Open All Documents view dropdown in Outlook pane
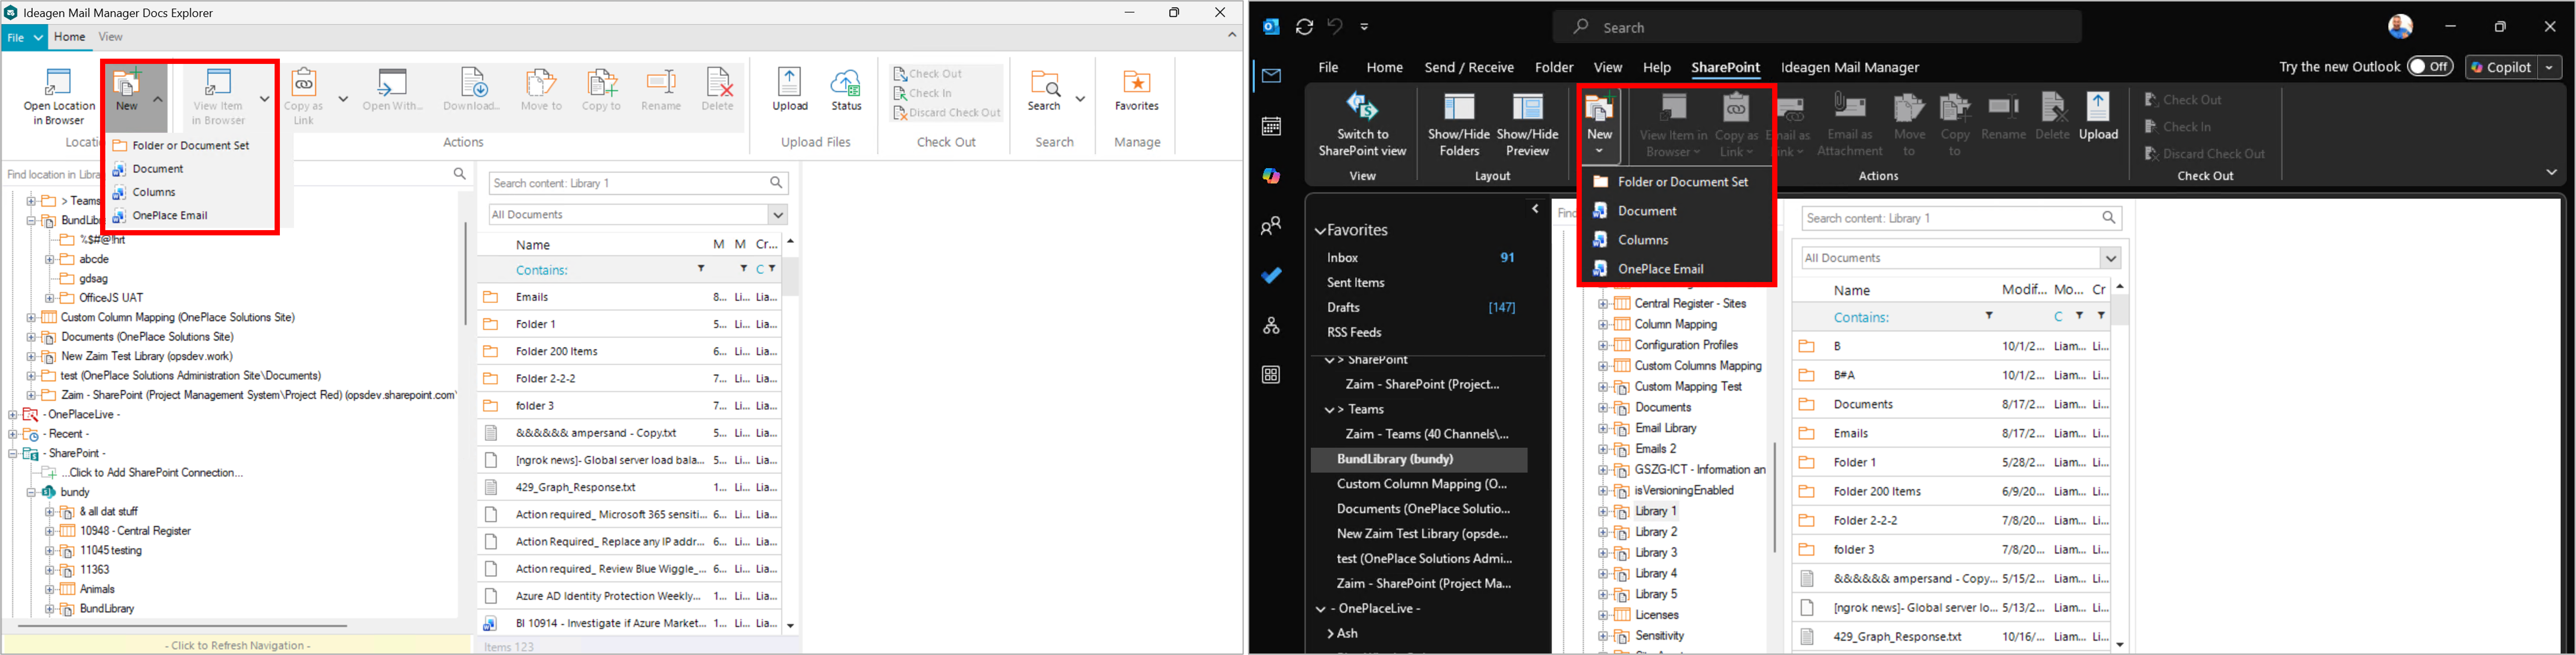Image resolution: width=2576 pixels, height=655 pixels. (2111, 258)
